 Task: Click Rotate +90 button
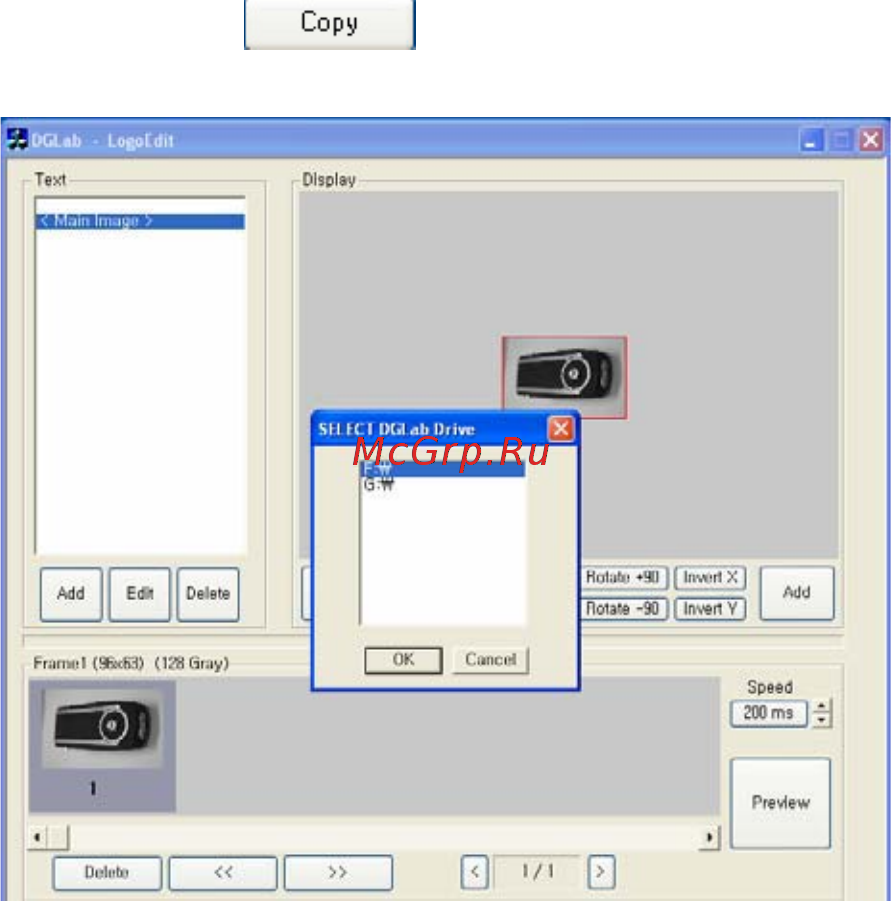623,577
